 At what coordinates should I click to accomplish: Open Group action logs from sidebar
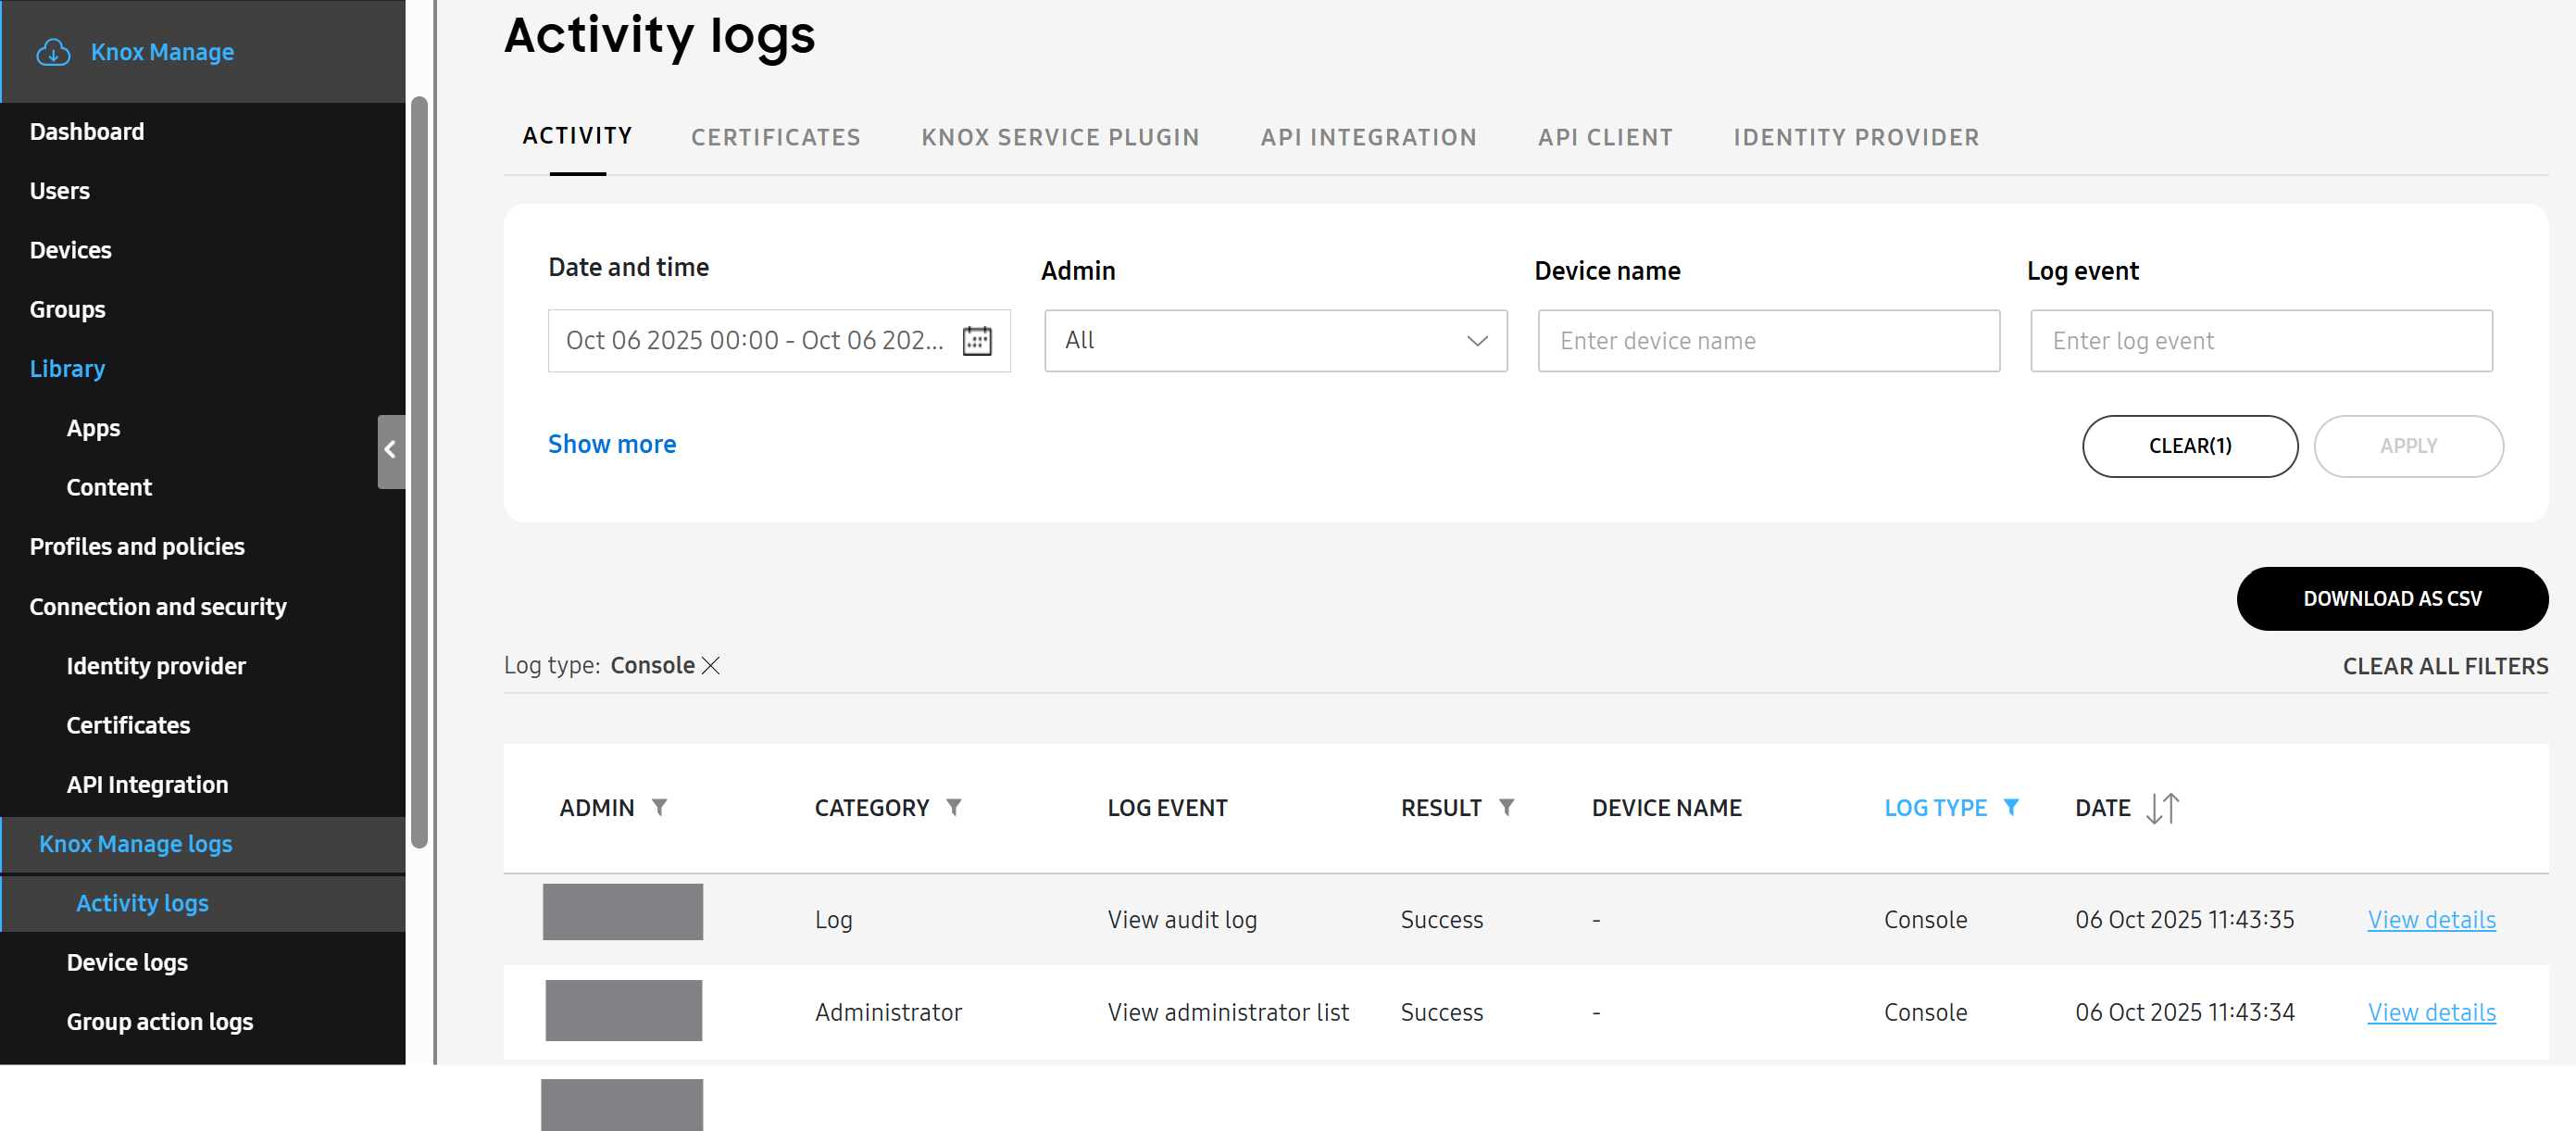(159, 1021)
